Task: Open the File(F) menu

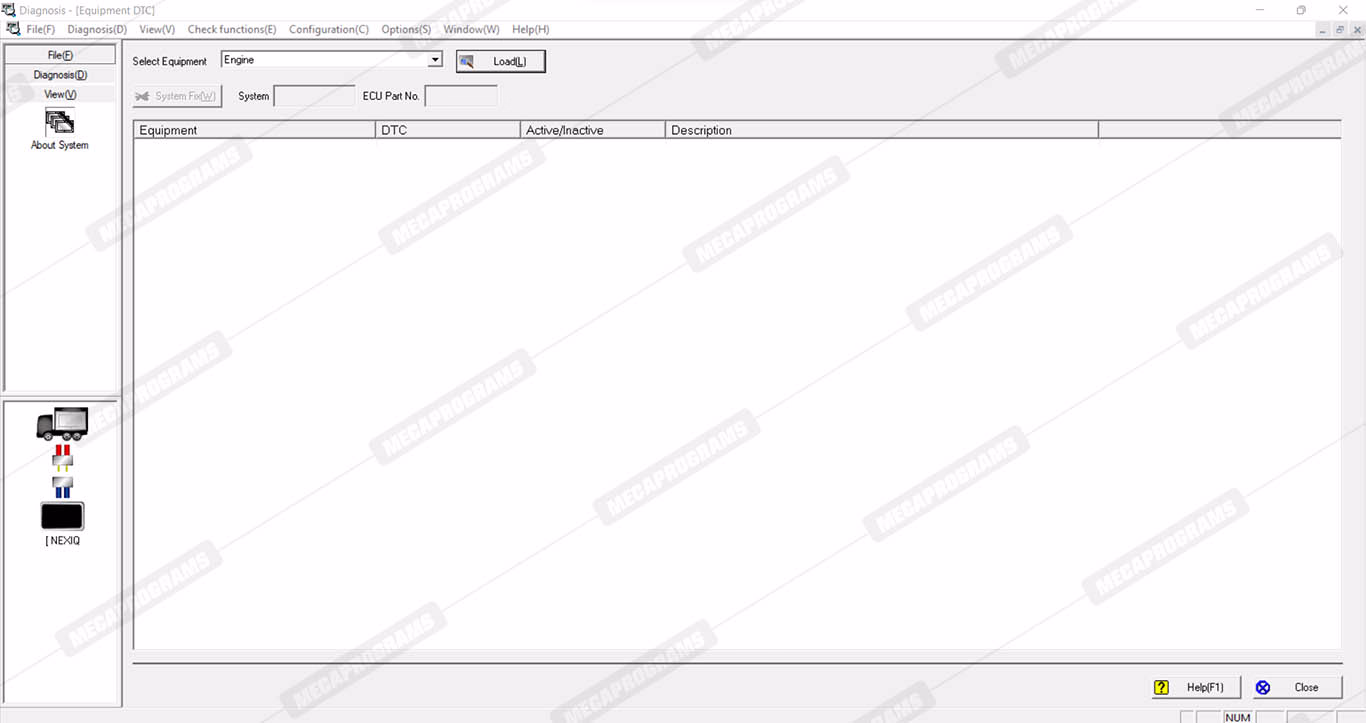Action: coord(41,30)
